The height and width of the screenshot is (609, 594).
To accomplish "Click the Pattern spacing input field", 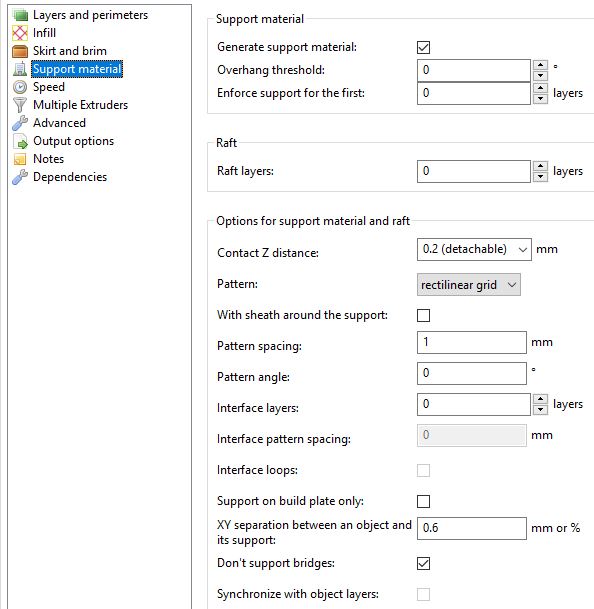I will coord(472,343).
